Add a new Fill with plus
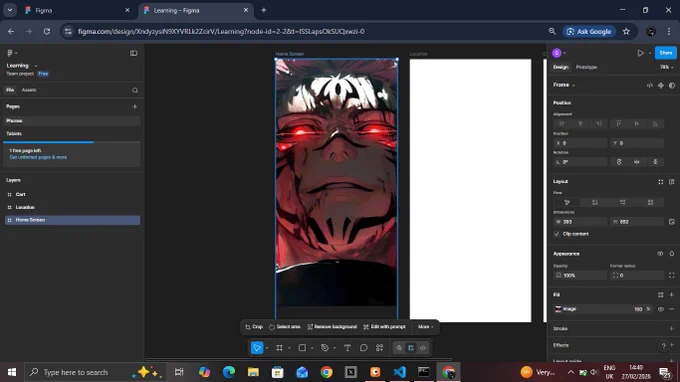The height and width of the screenshot is (382, 680). (671, 295)
